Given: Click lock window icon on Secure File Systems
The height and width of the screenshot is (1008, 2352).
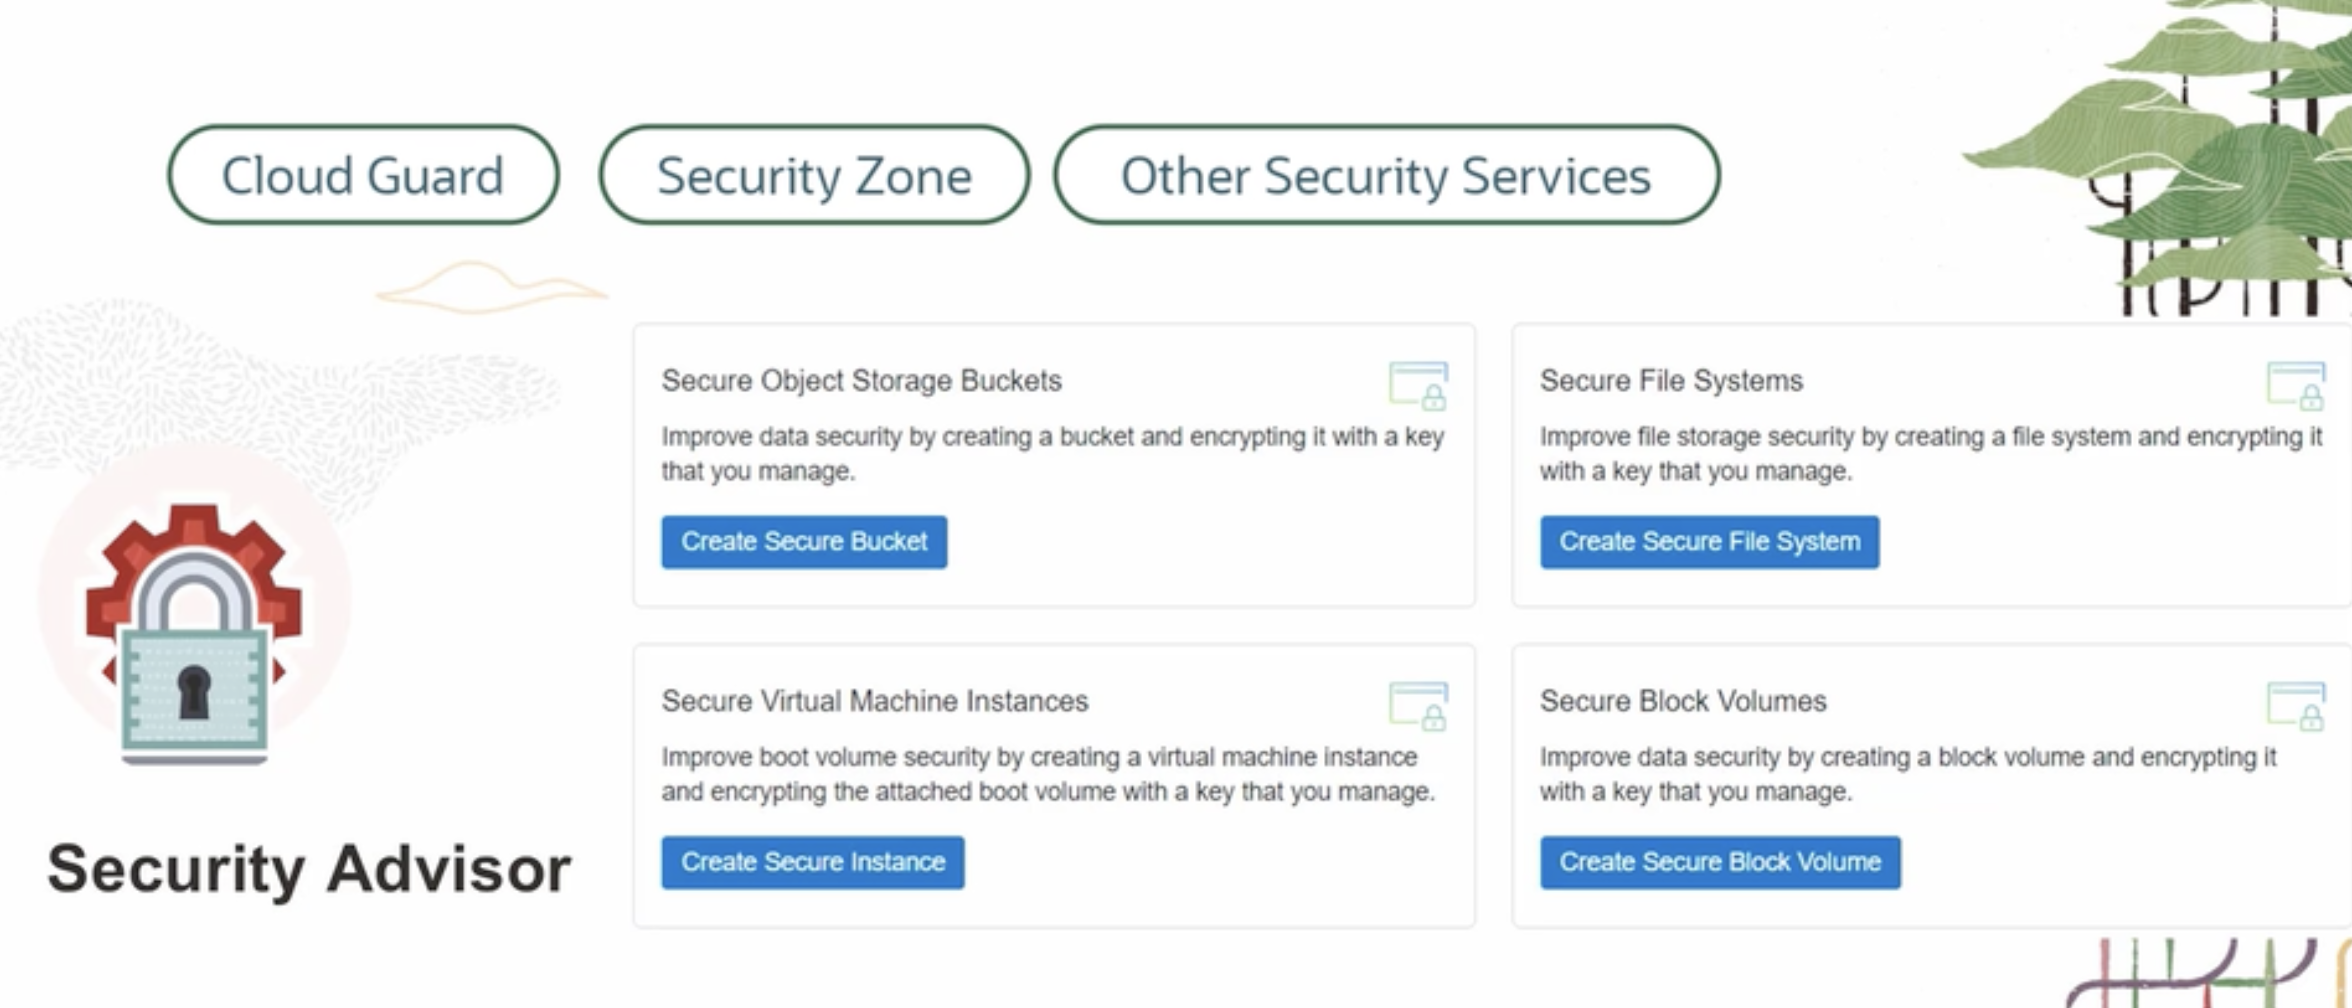Looking at the screenshot, I should tap(2295, 385).
